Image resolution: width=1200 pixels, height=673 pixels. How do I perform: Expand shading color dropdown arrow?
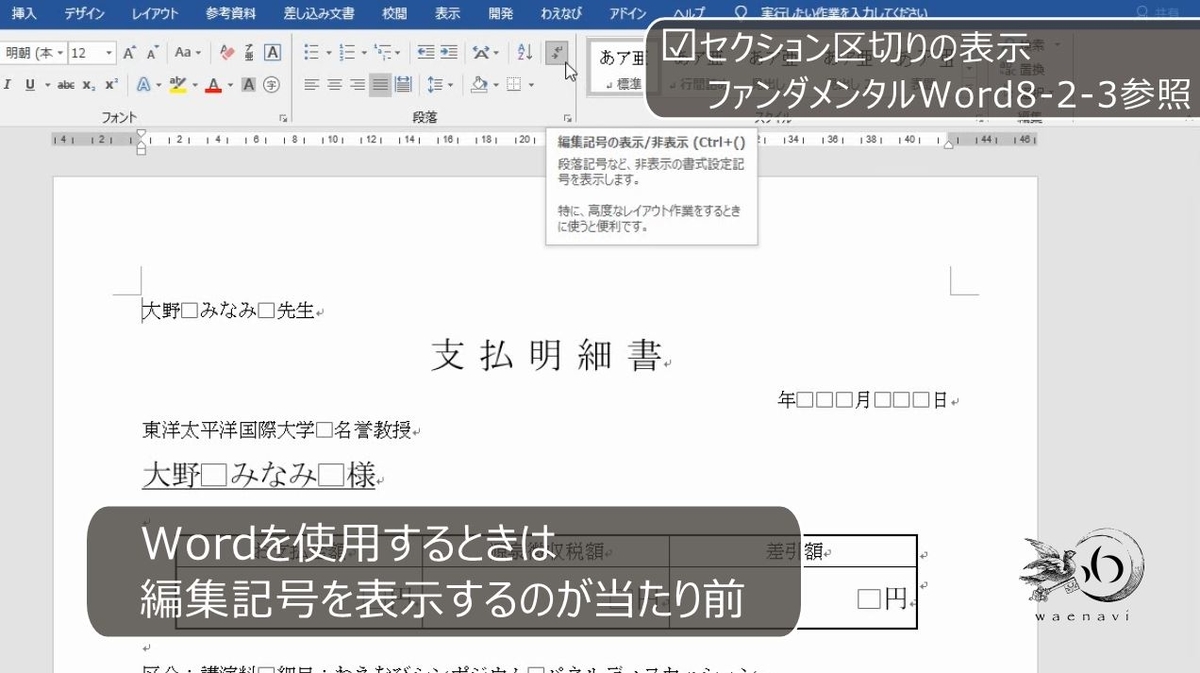pyautogui.click(x=496, y=85)
